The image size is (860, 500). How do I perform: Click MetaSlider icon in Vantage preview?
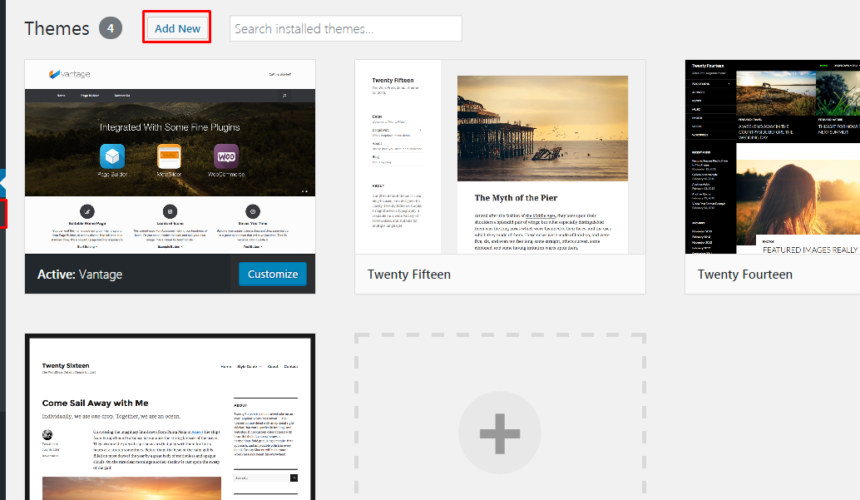pos(169,156)
